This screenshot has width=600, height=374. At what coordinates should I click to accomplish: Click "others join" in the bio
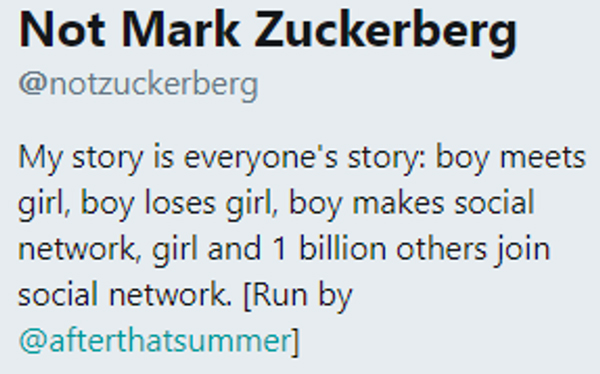tap(473, 250)
